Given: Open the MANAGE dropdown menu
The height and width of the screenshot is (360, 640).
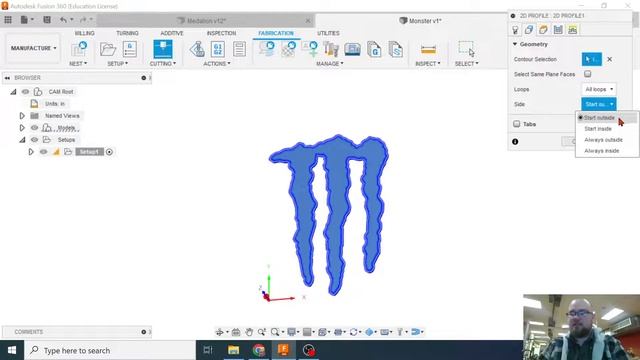Looking at the screenshot, I should click(x=330, y=64).
